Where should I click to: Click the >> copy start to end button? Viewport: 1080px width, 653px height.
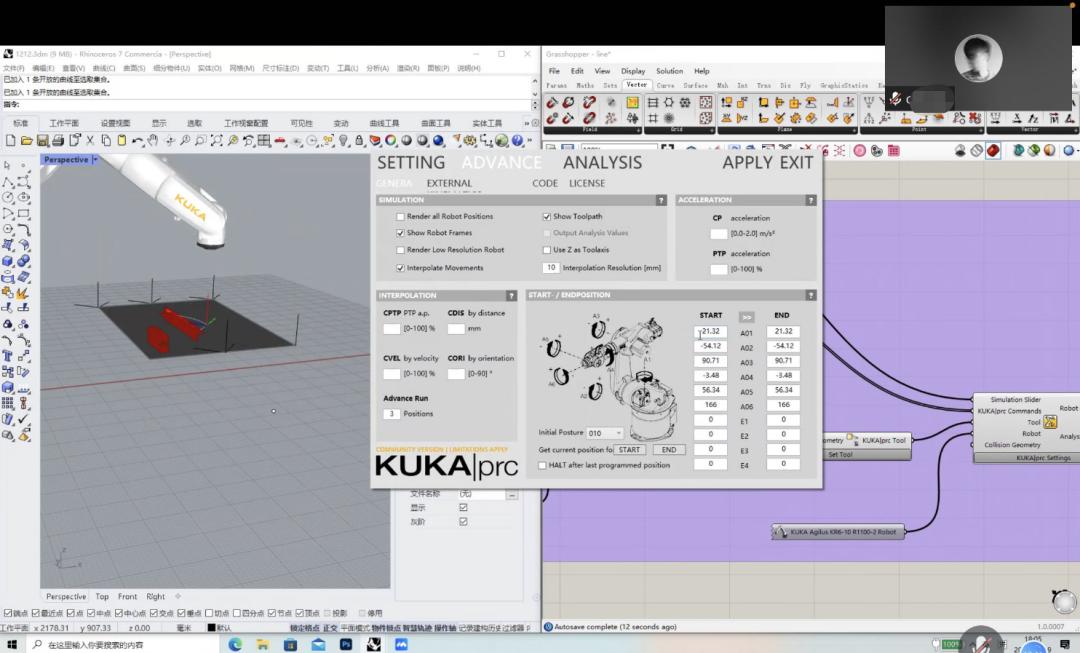746,316
